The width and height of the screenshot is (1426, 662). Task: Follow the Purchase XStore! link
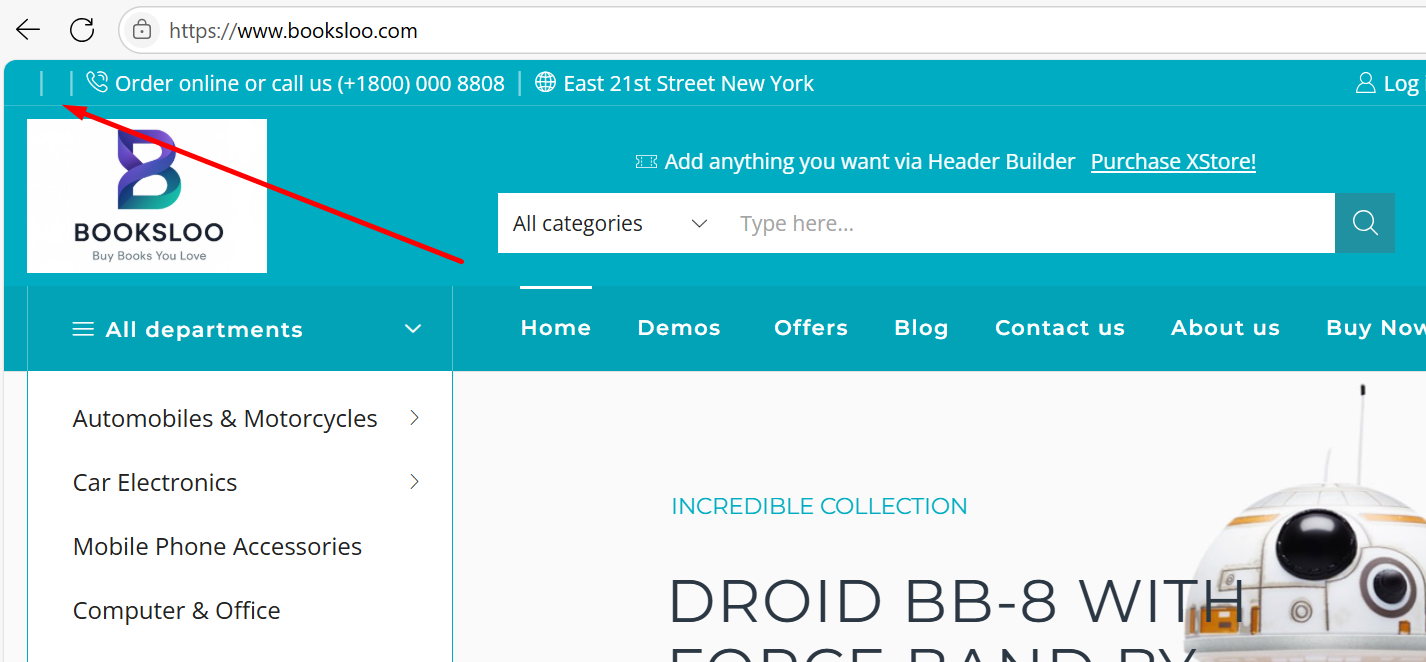click(1173, 161)
